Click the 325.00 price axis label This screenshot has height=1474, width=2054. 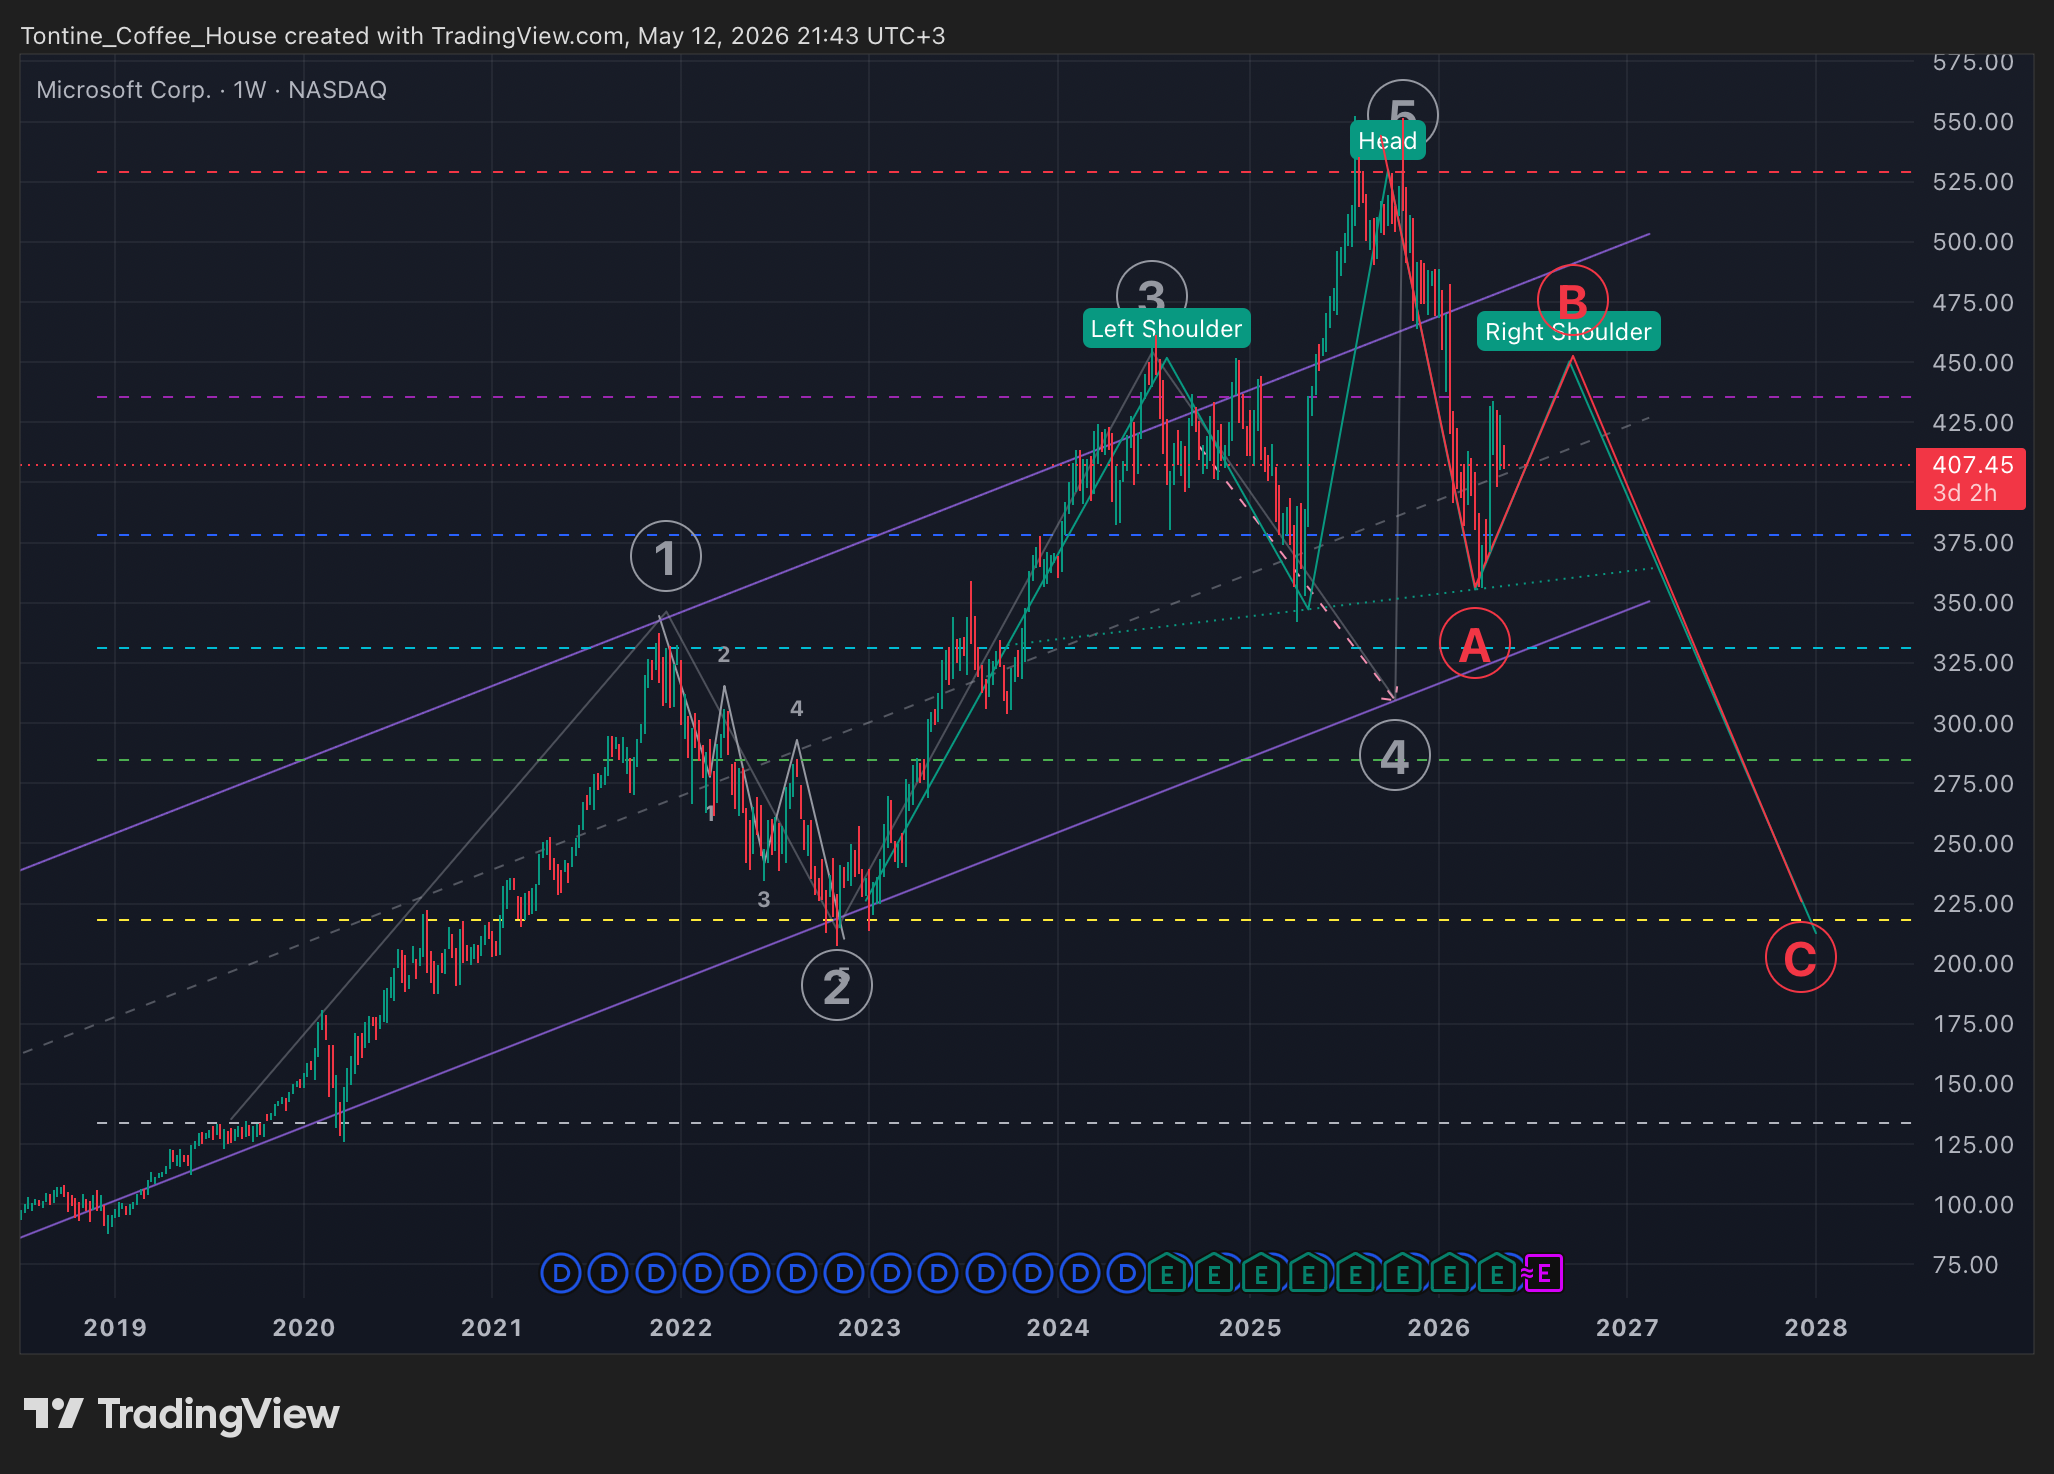1973,663
